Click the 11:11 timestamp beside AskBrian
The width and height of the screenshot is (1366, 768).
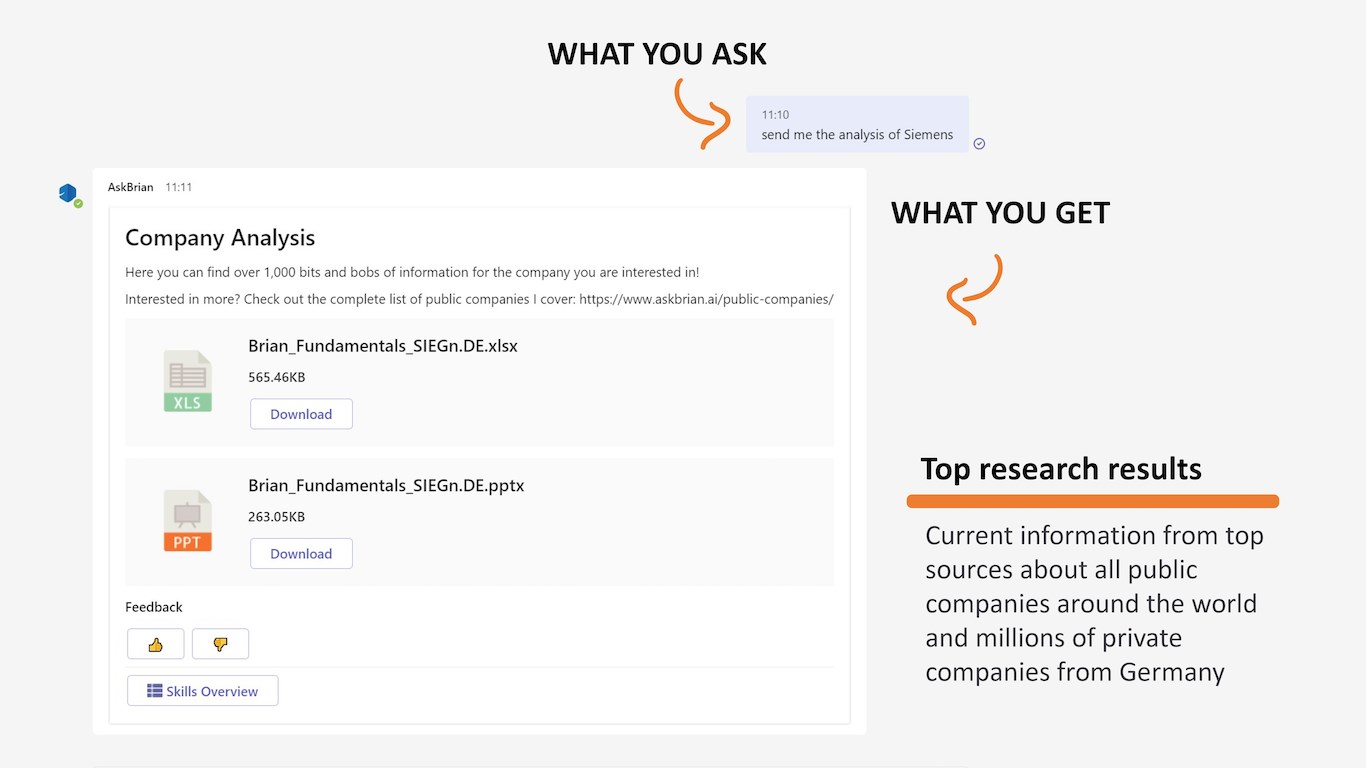pos(179,187)
